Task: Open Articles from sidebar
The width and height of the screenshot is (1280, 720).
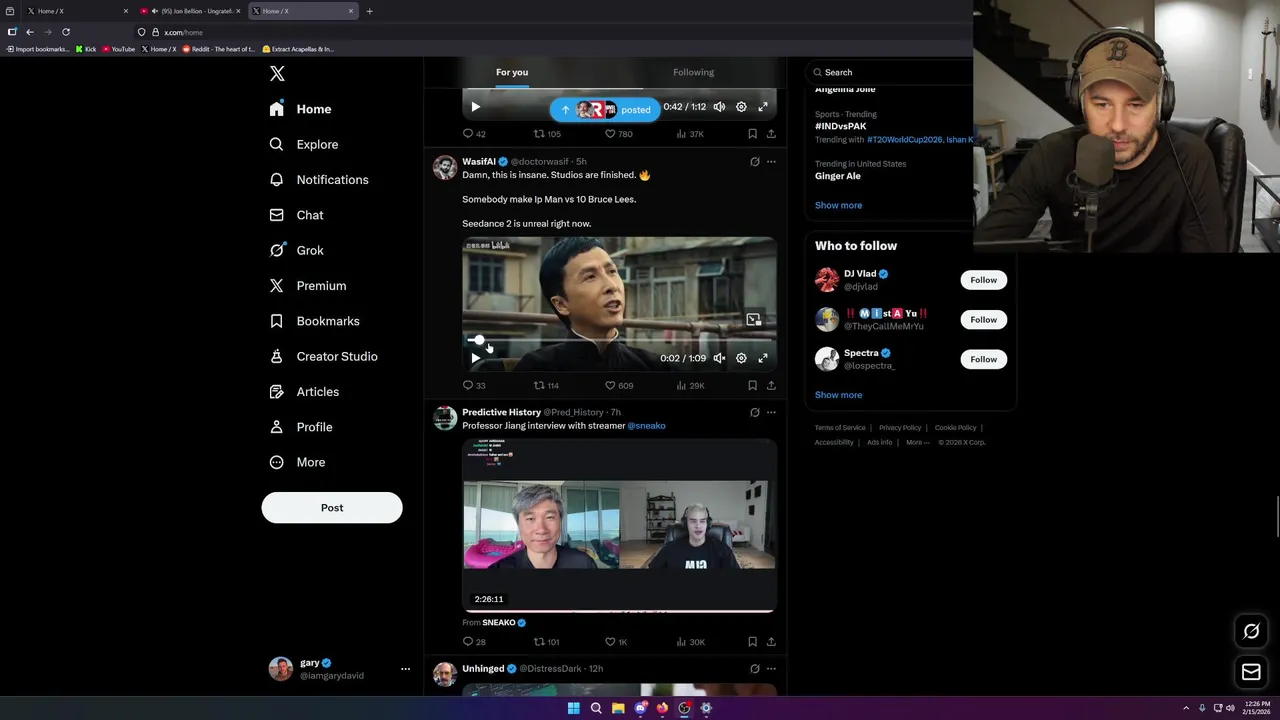Action: click(x=305, y=392)
